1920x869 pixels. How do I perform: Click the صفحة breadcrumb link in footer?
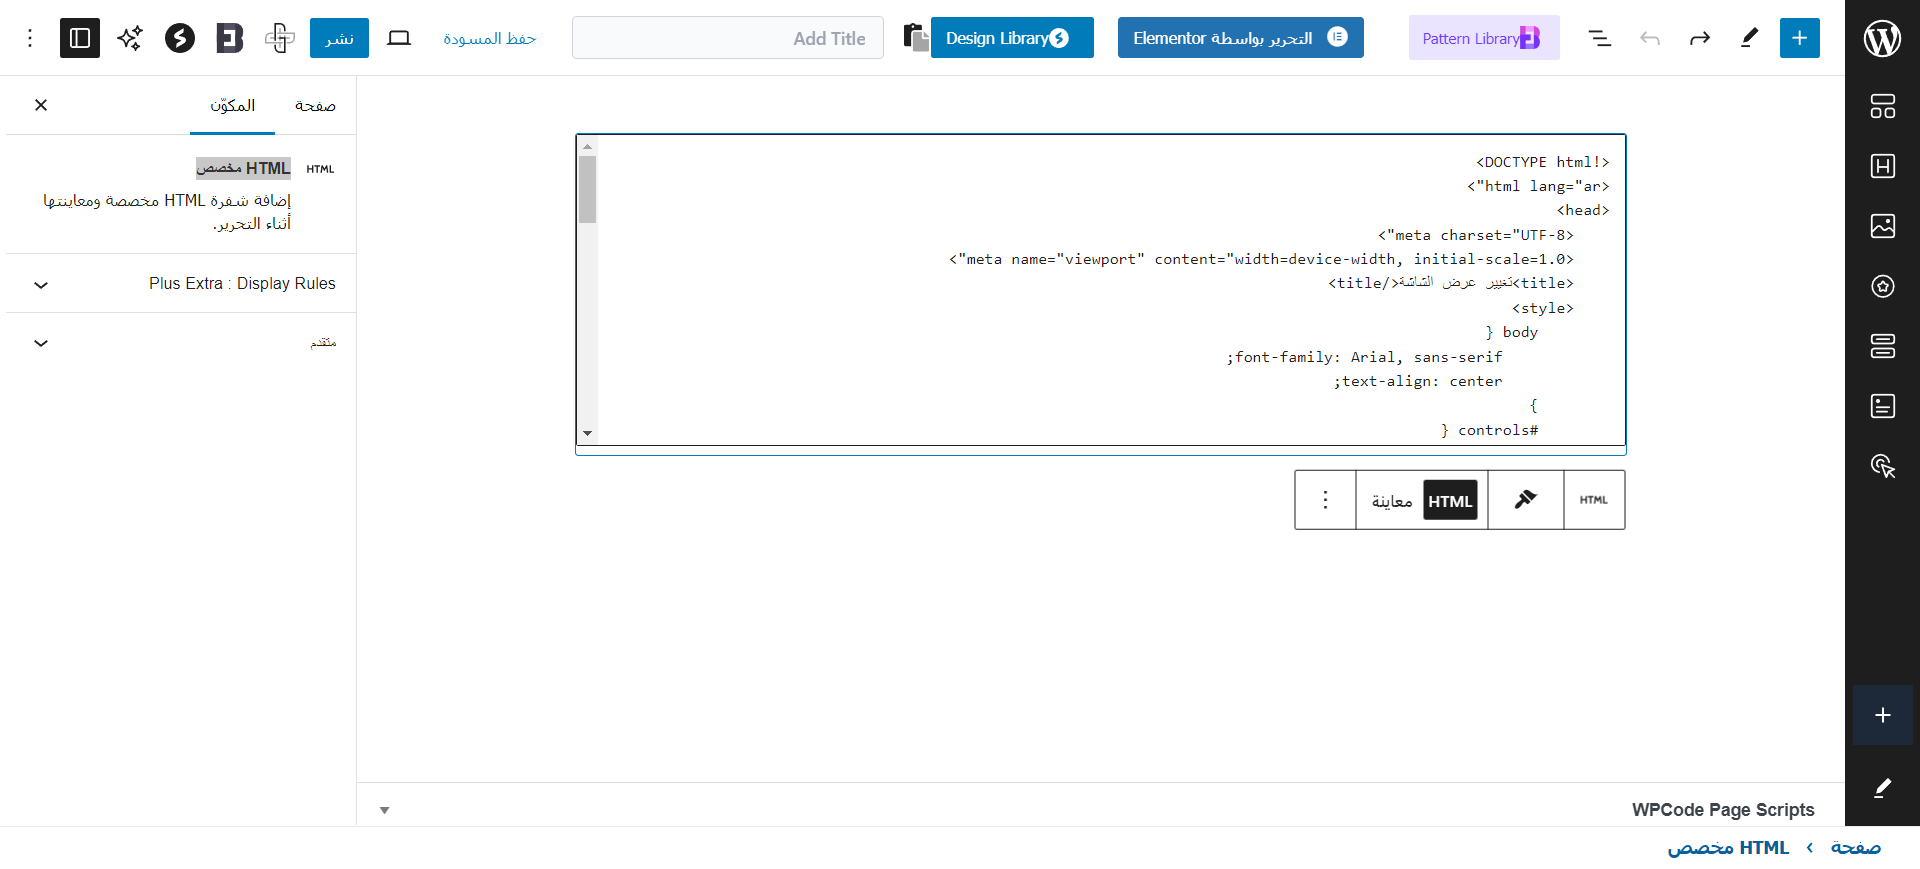coord(1856,848)
